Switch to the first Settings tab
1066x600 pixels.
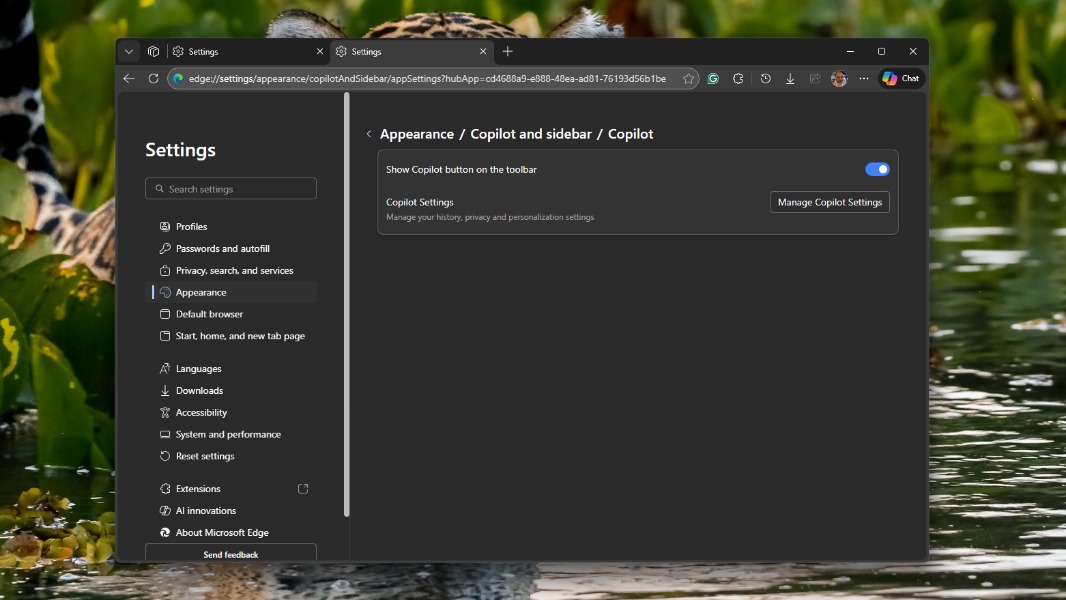240,52
